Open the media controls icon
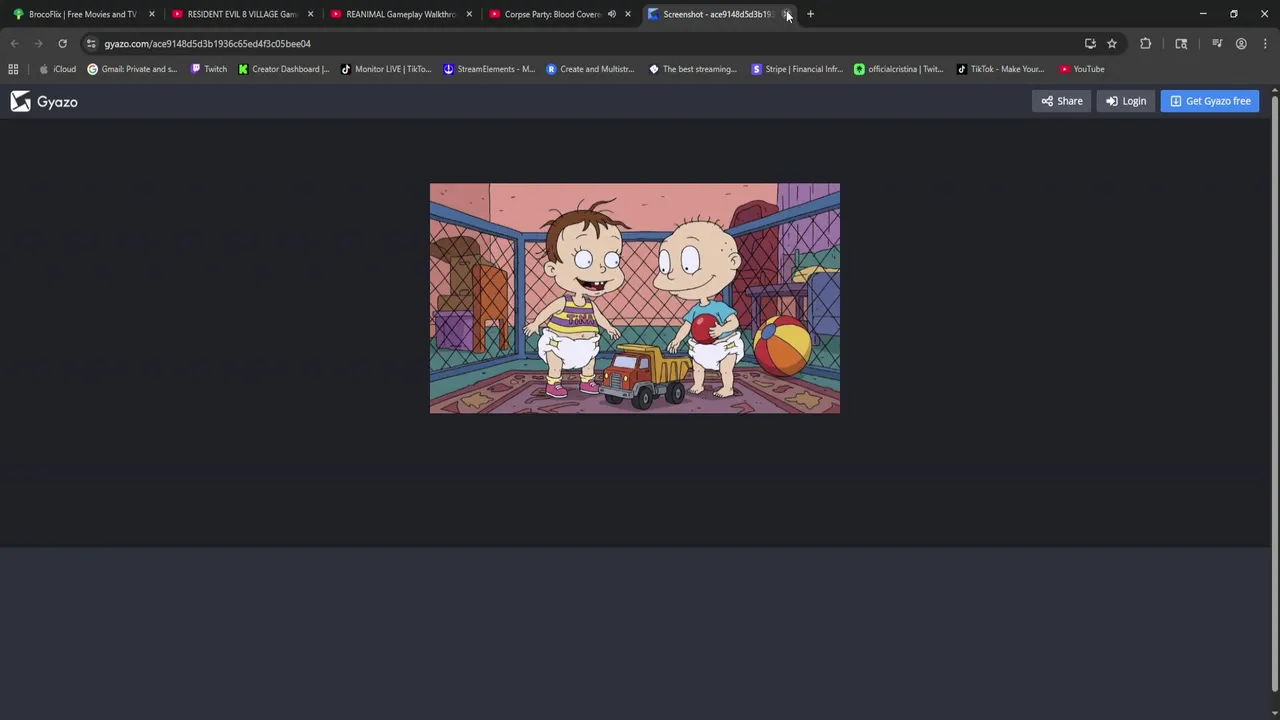Screen dimensions: 1280x720 pyautogui.click(x=1217, y=43)
